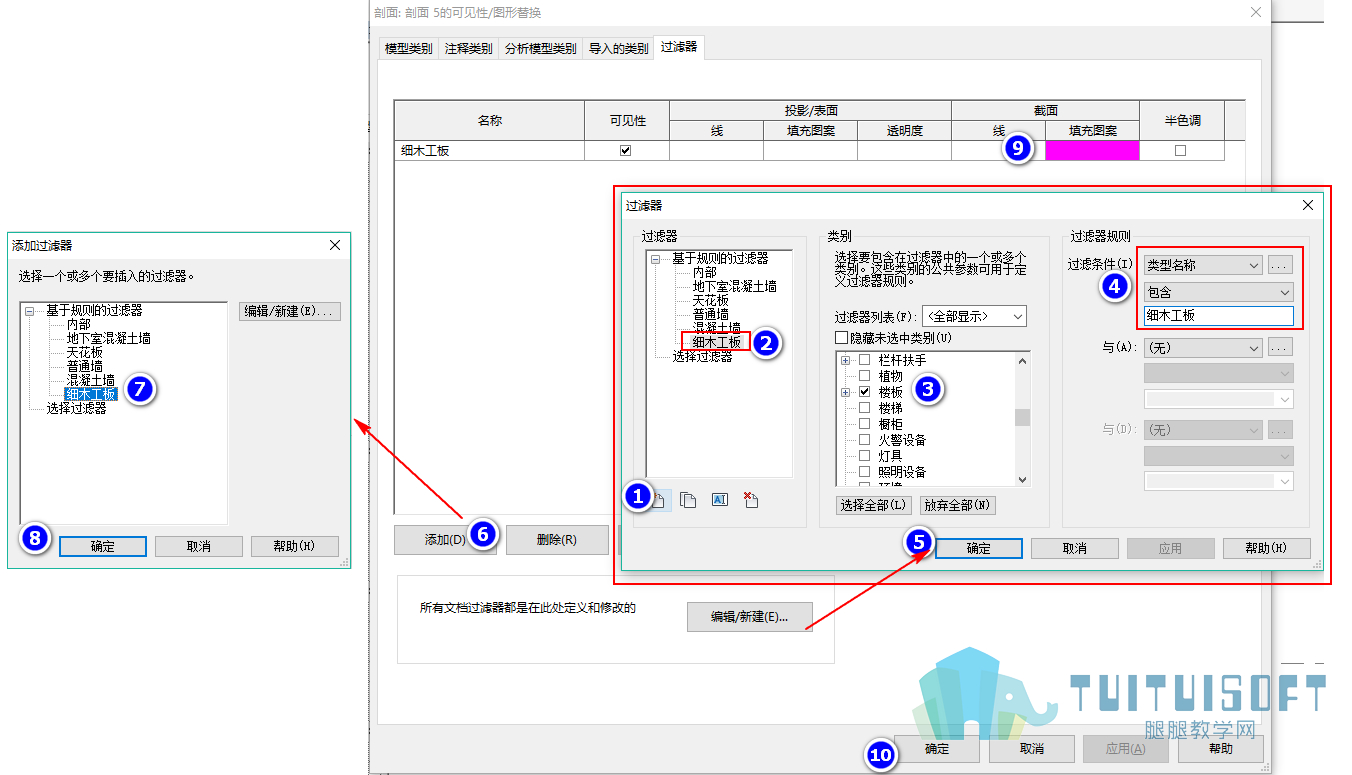This screenshot has width=1352, height=775.
Task: Click 取消 in the 过滤器 dialog
Action: coord(1075,548)
